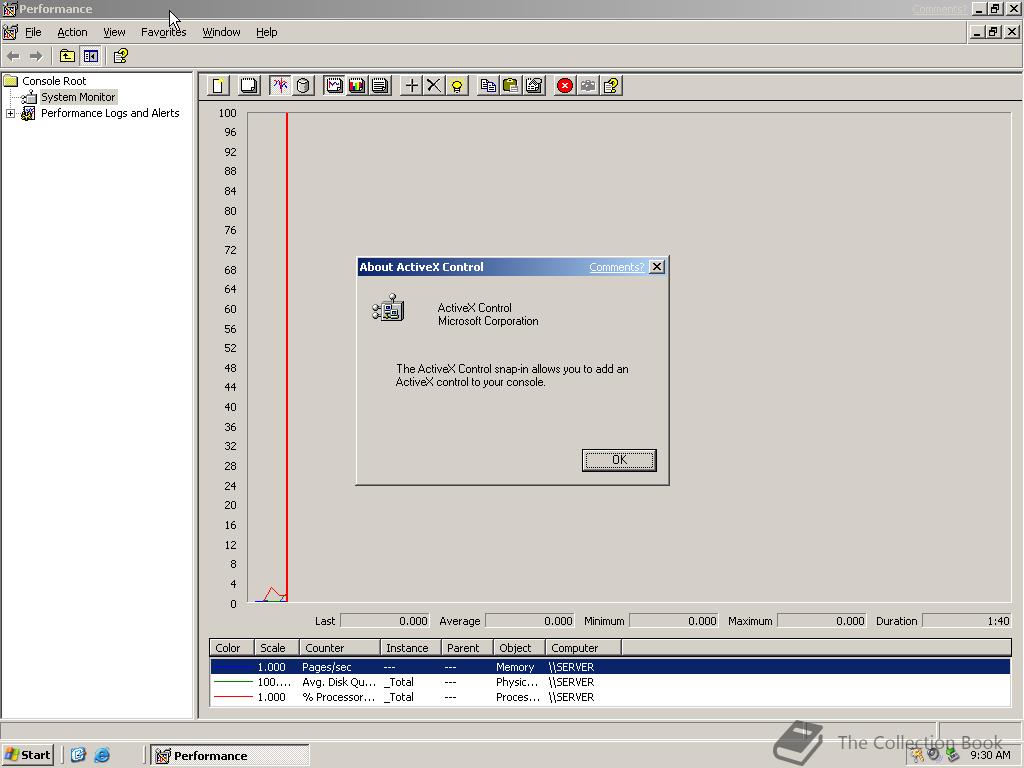1024x768 pixels.
Task: Click the Copy Properties icon
Action: (x=489, y=86)
